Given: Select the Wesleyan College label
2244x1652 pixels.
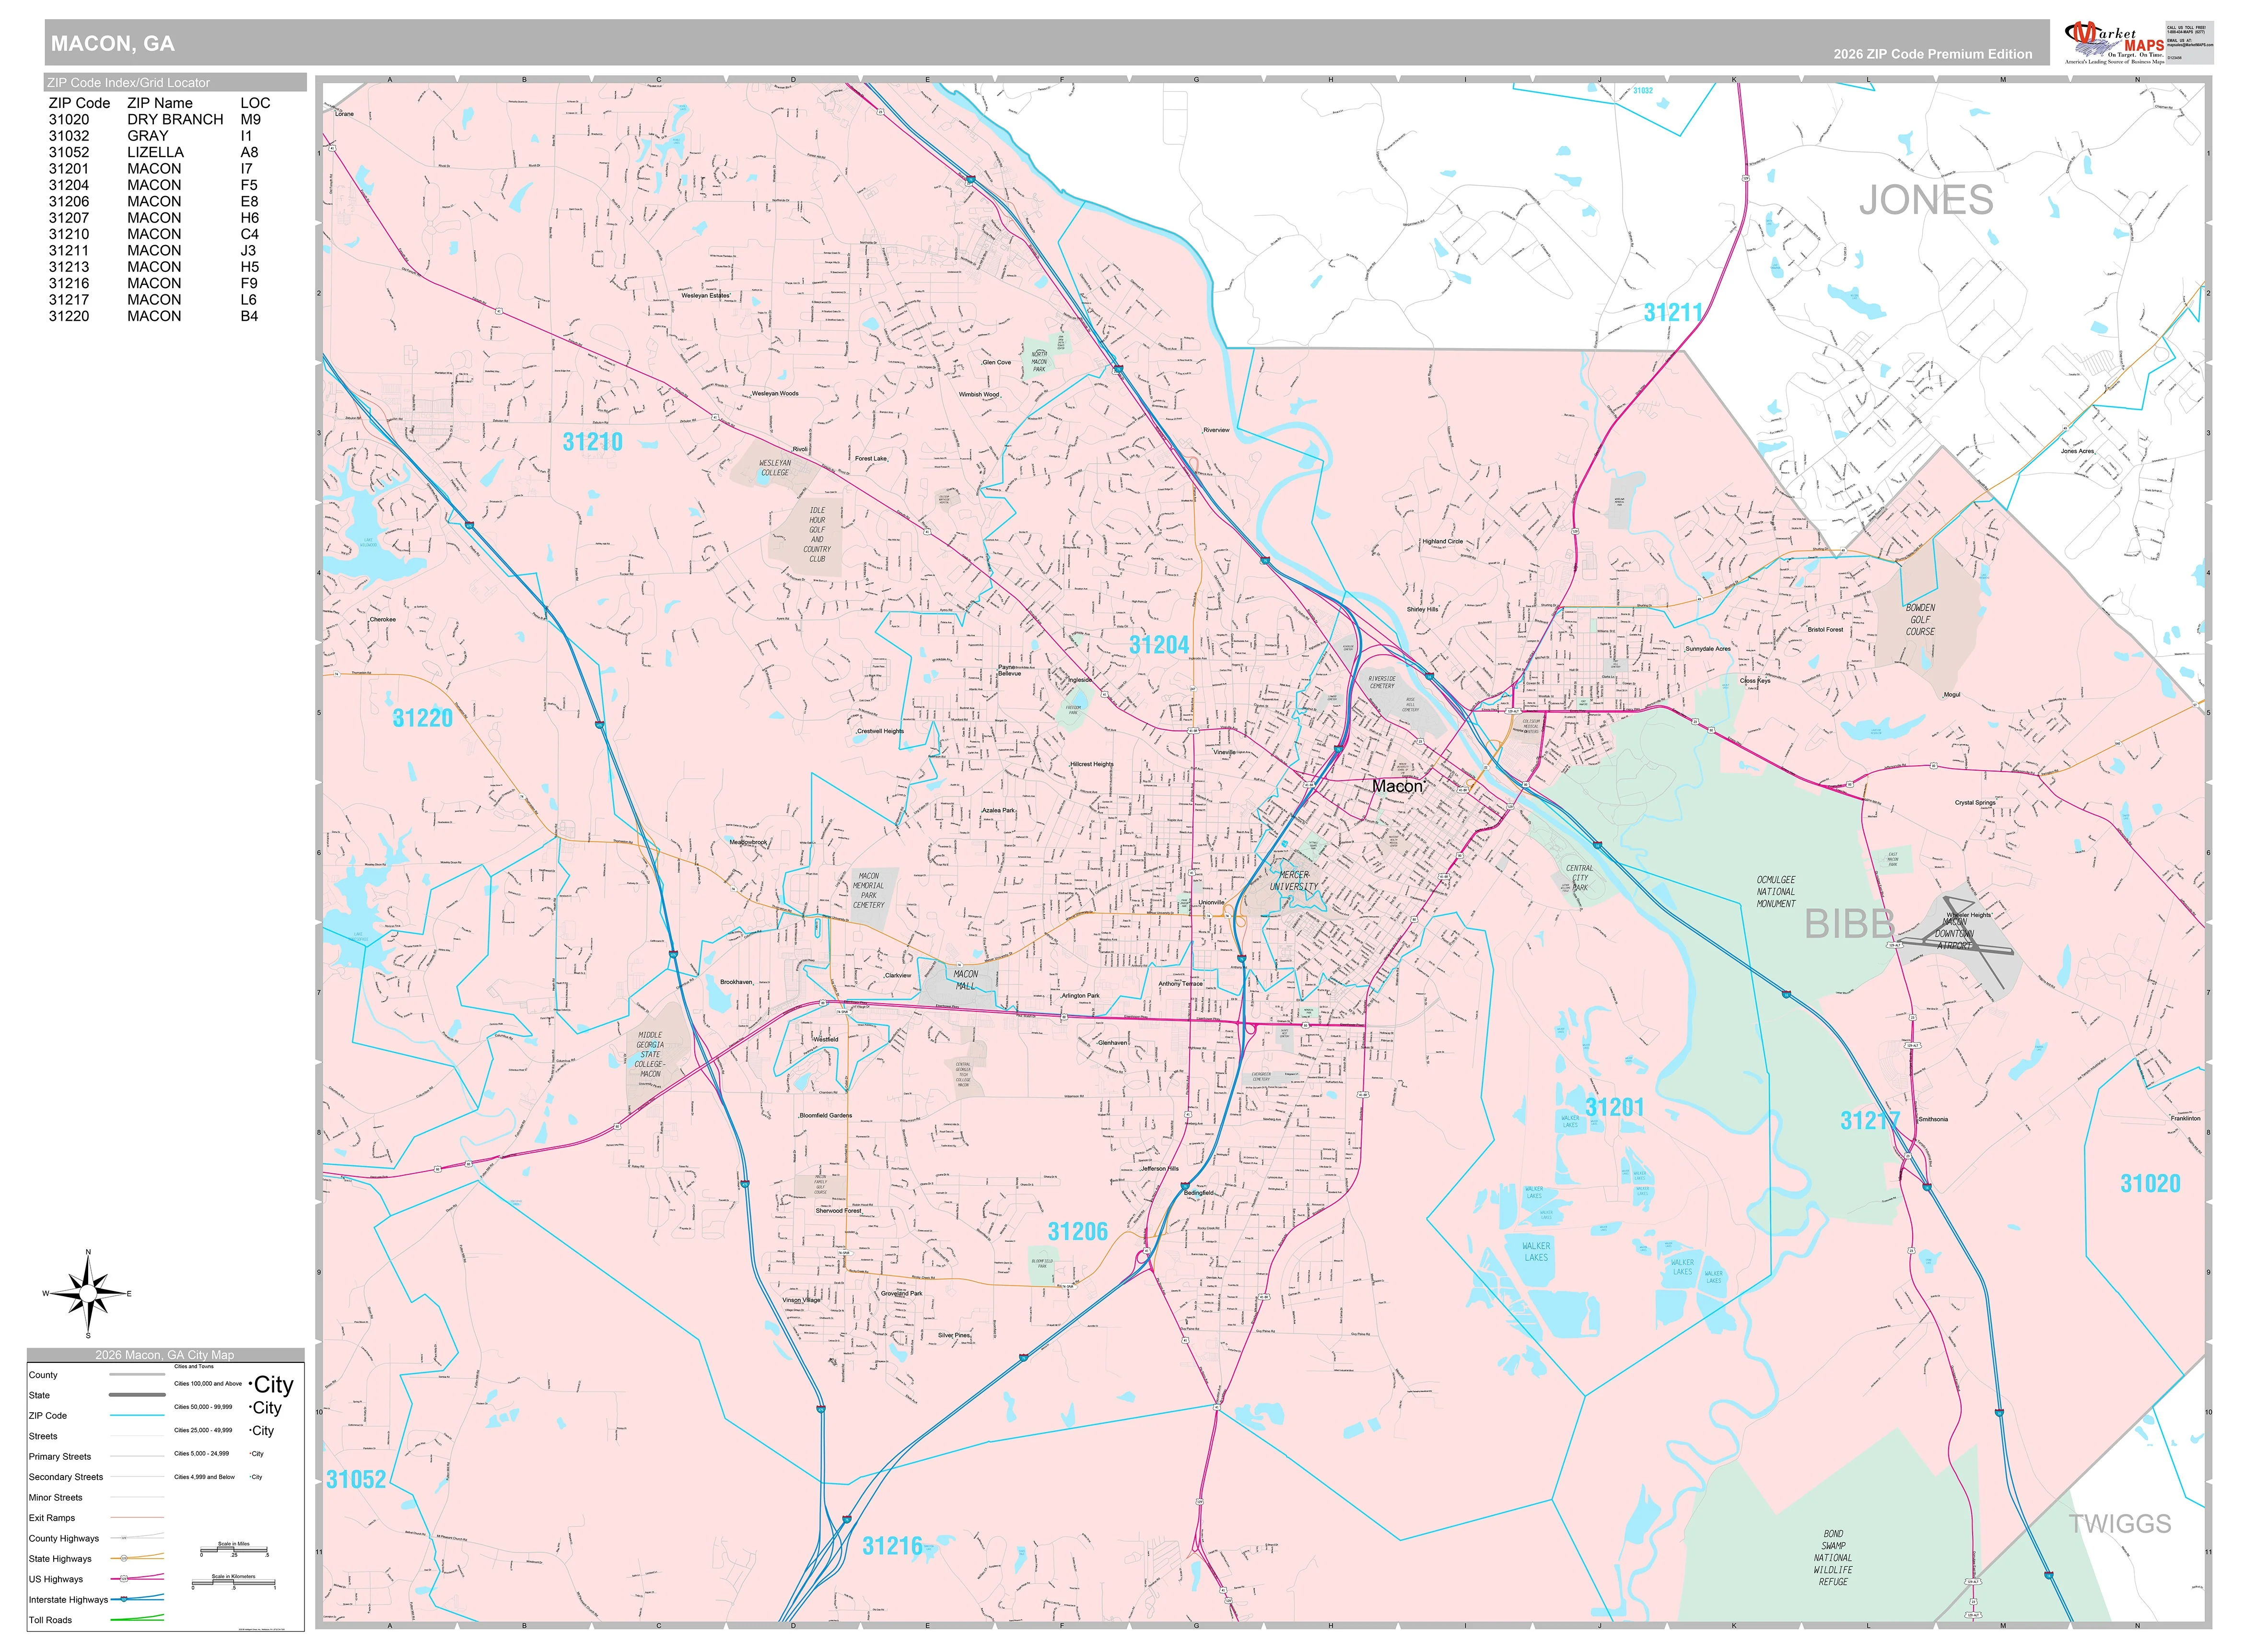Looking at the screenshot, I should coord(775,468).
